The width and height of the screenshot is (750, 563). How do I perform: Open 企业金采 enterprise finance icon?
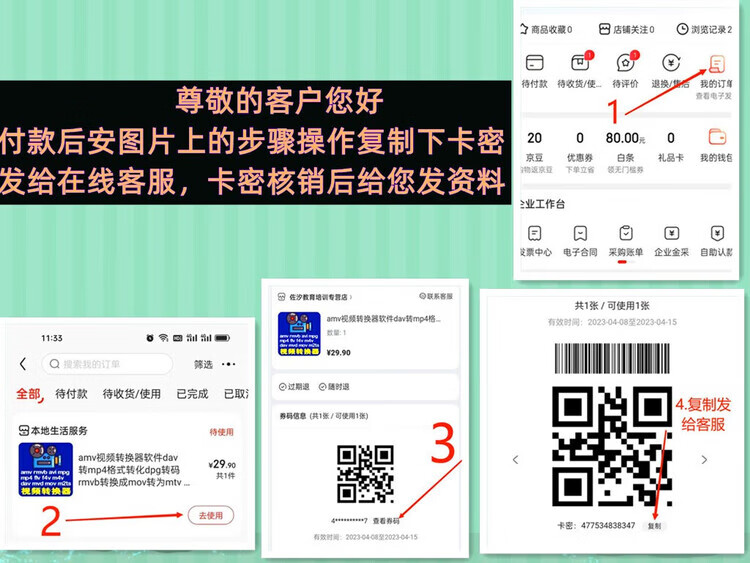(672, 233)
